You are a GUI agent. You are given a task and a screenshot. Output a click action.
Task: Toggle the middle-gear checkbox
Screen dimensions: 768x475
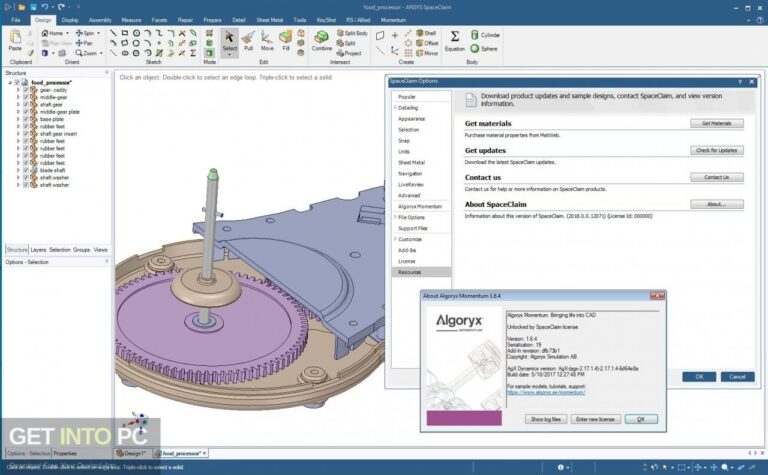(x=26, y=97)
